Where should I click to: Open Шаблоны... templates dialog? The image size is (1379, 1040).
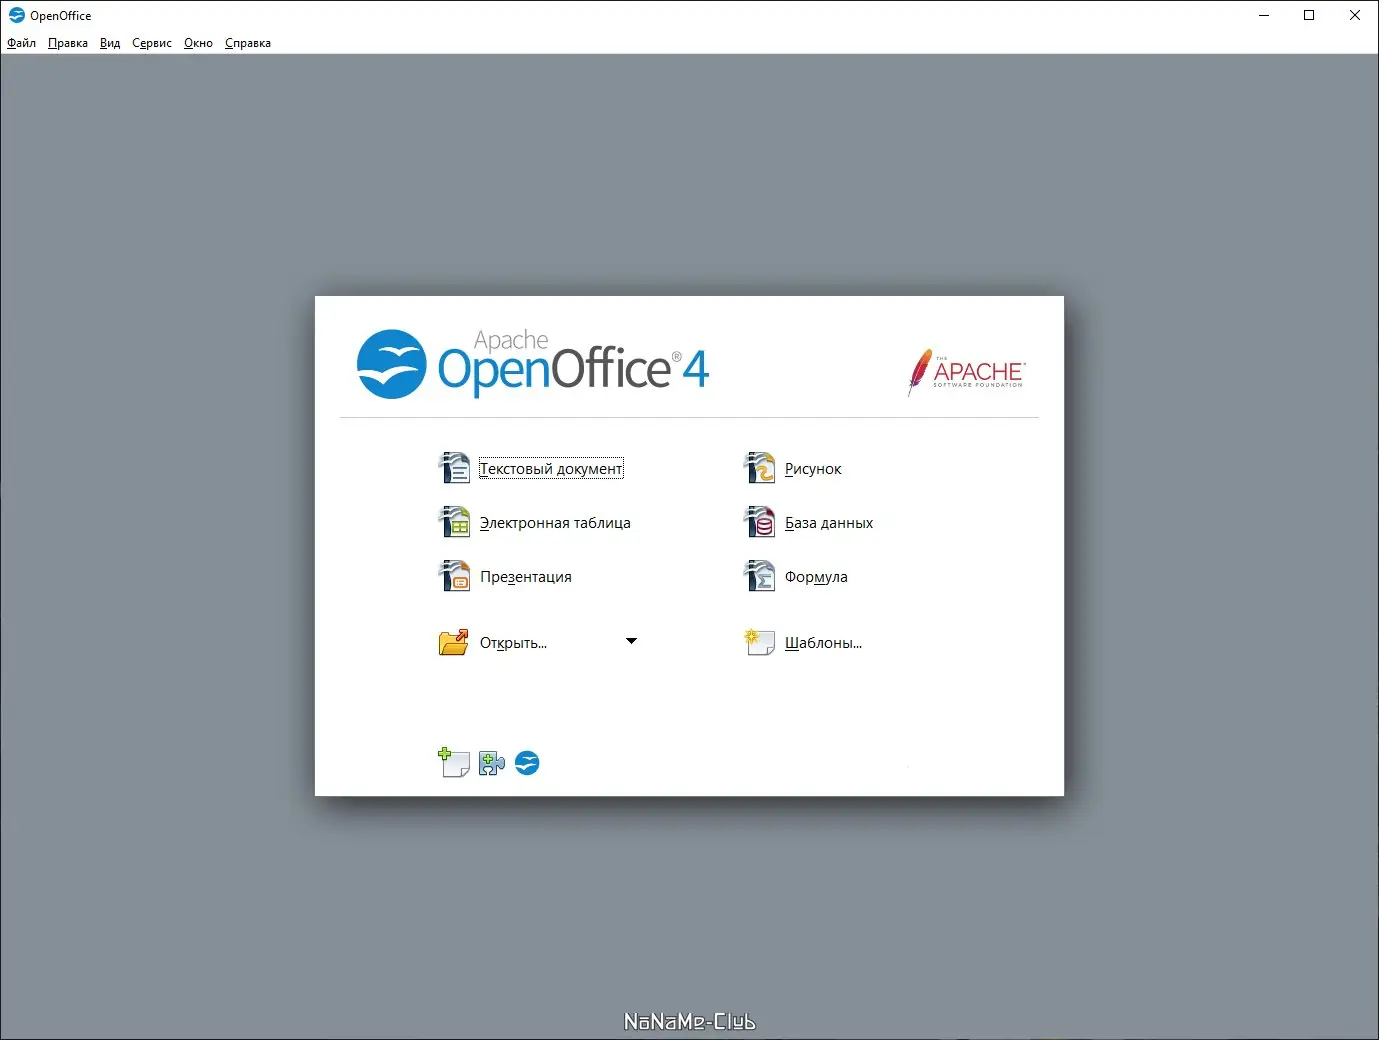[x=823, y=643]
